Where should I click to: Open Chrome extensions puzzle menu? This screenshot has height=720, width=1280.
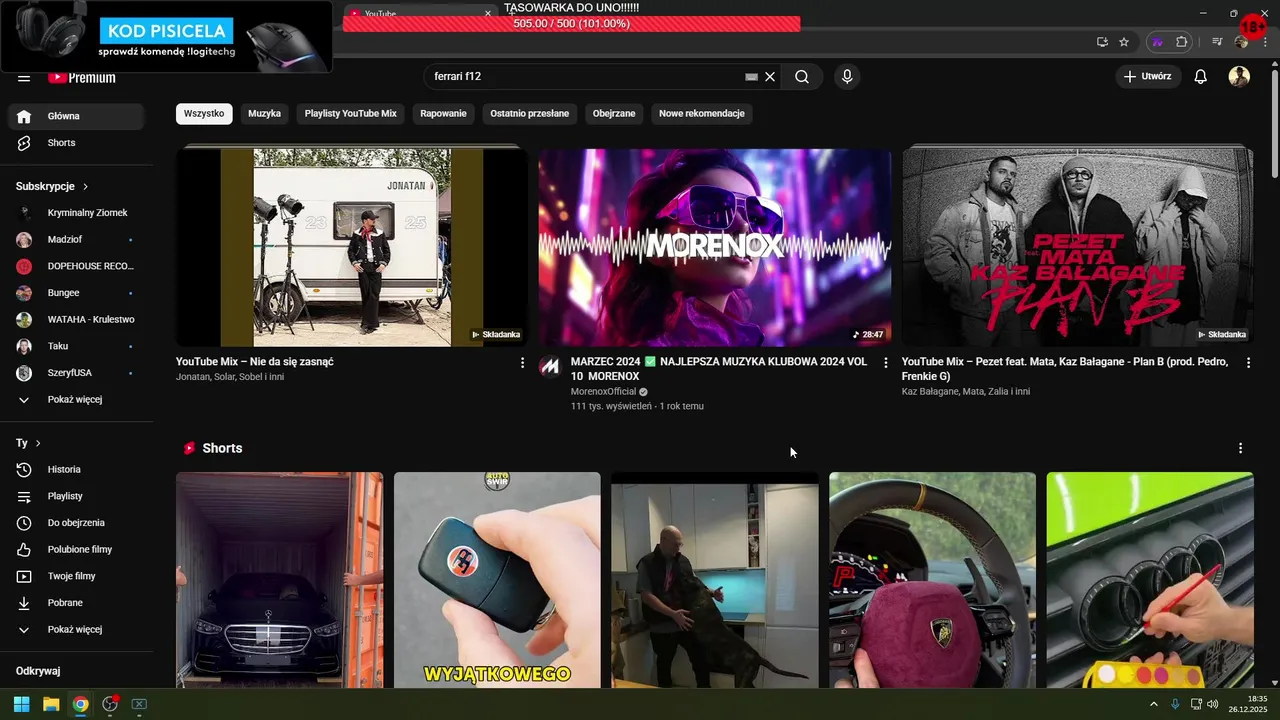[x=1181, y=42]
